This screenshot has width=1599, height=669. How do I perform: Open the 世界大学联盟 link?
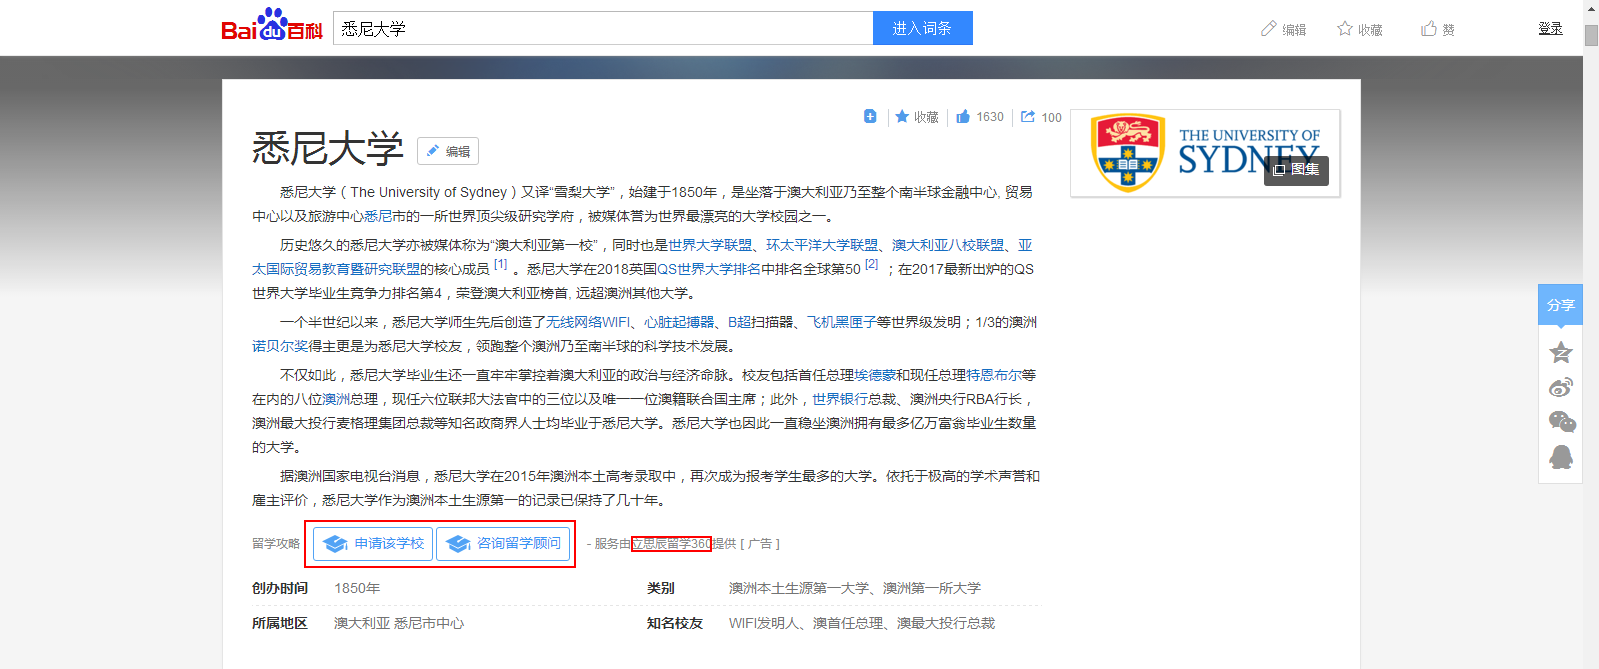[x=710, y=245]
